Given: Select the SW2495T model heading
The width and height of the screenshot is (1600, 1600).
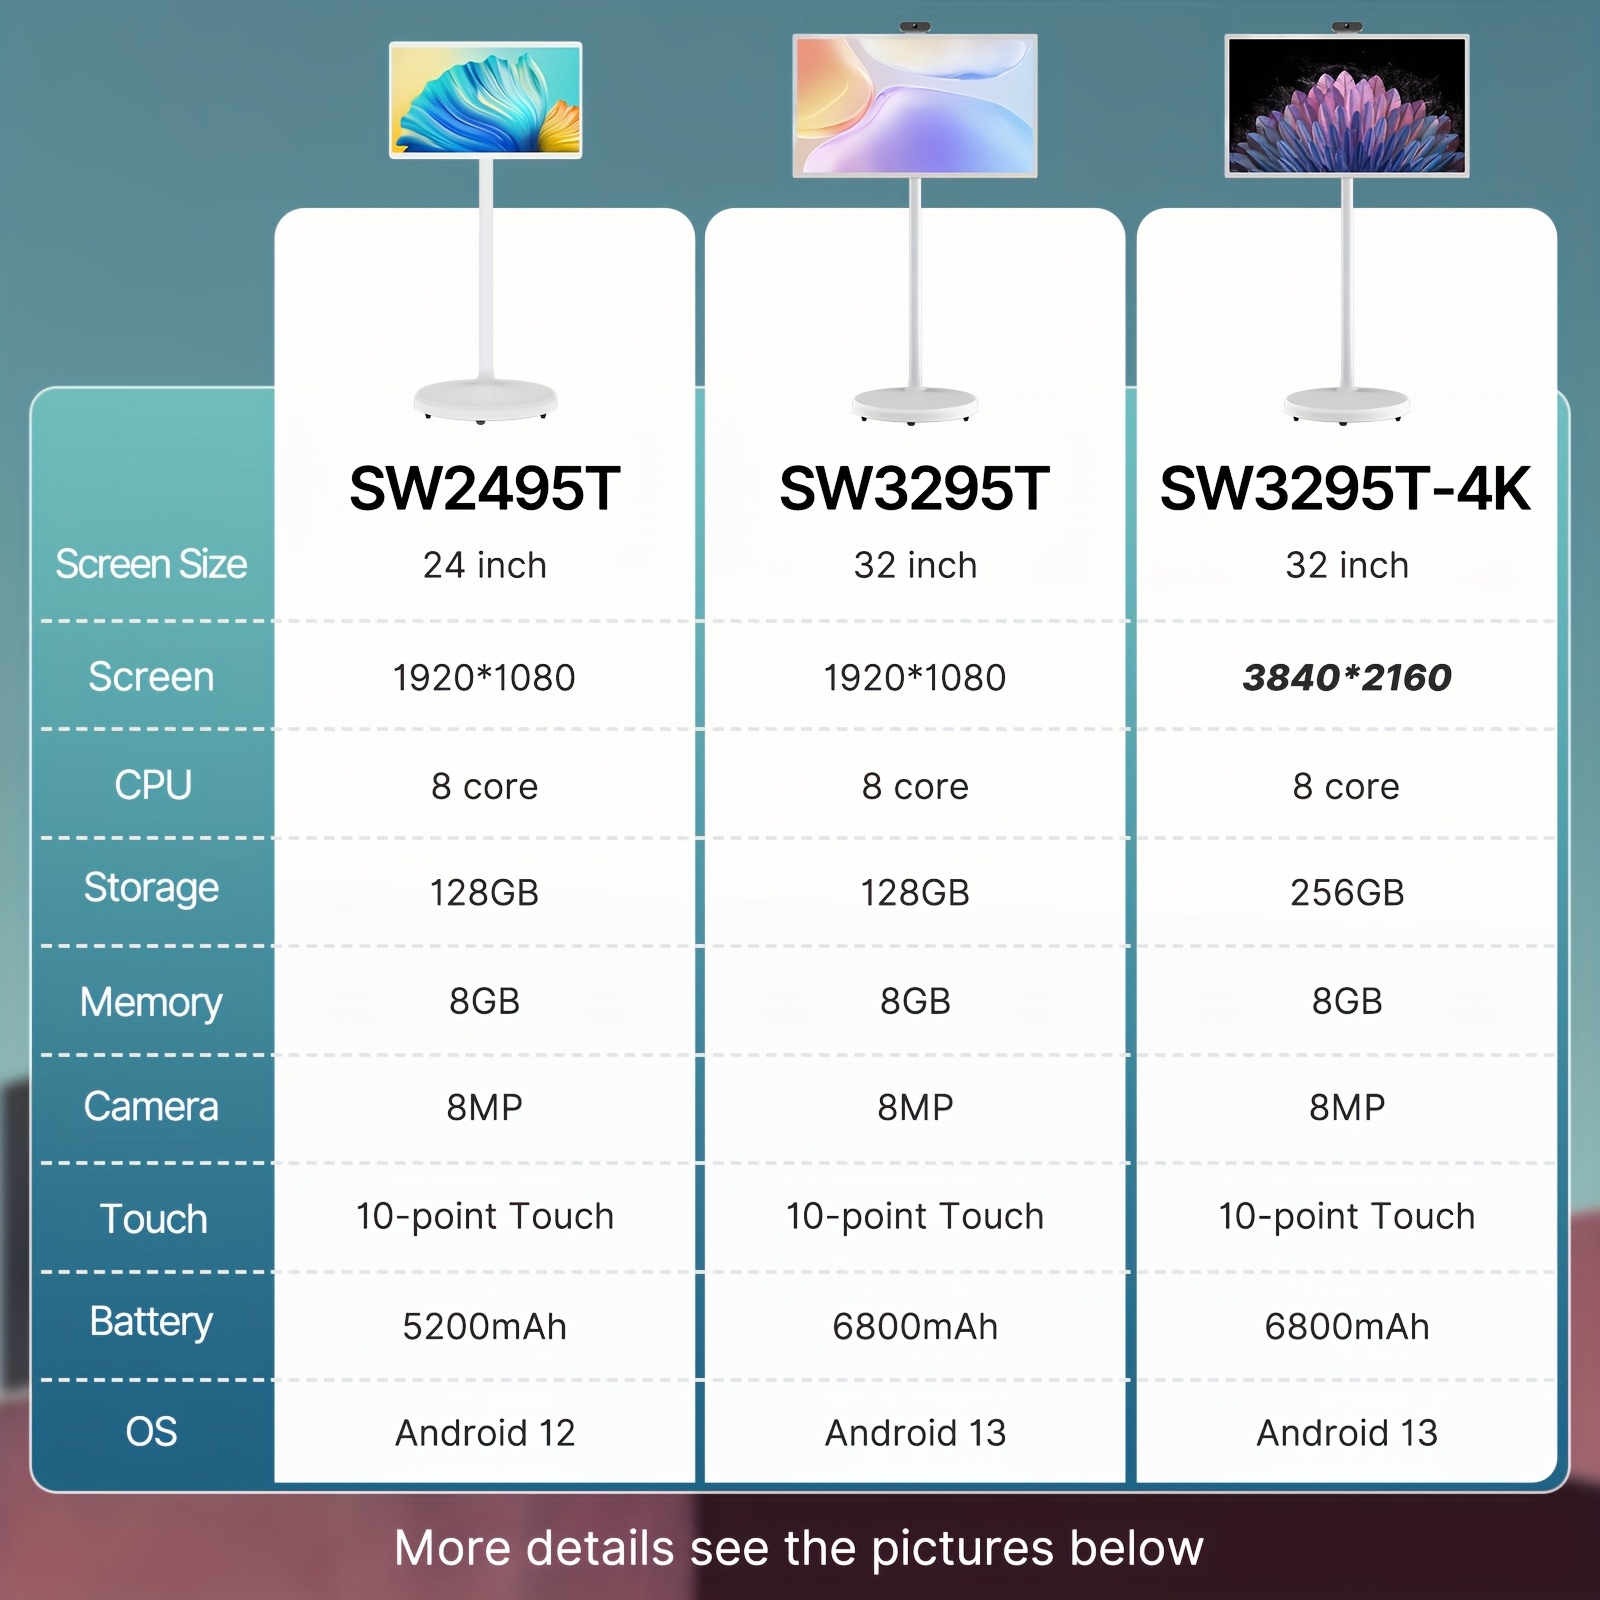Looking at the screenshot, I should (485, 489).
